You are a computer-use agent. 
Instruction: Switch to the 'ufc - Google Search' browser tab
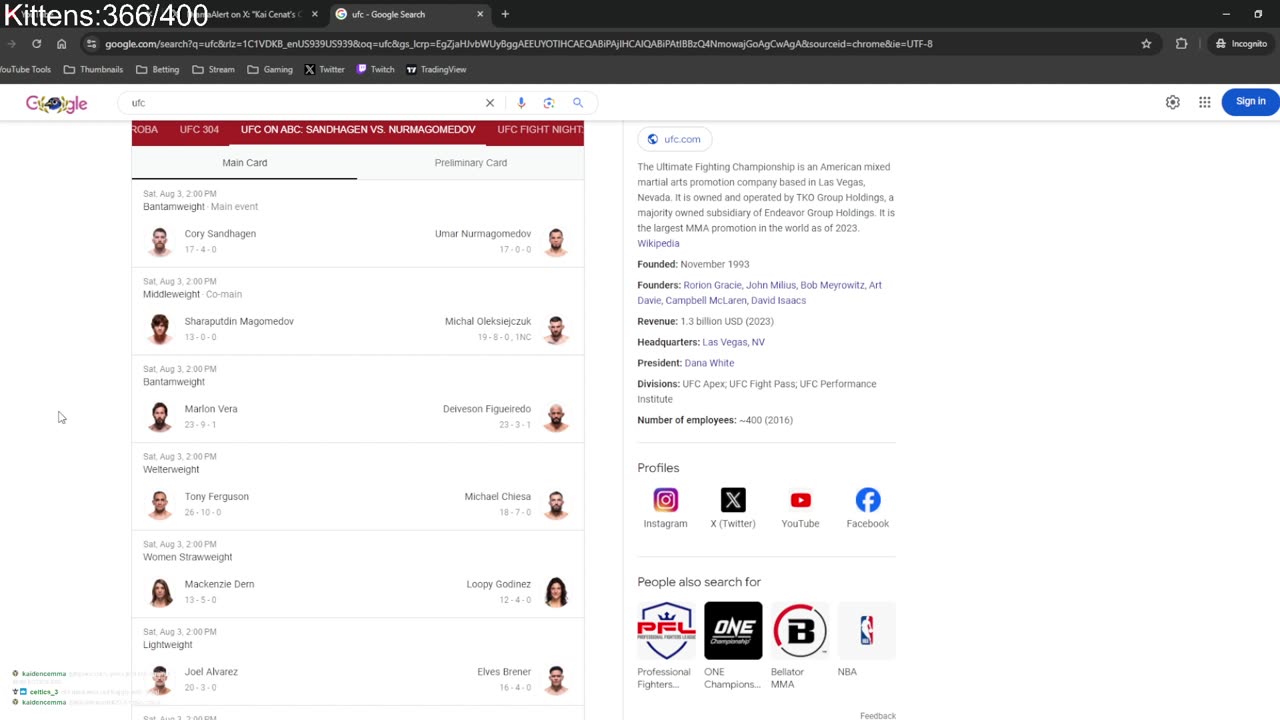tap(410, 14)
